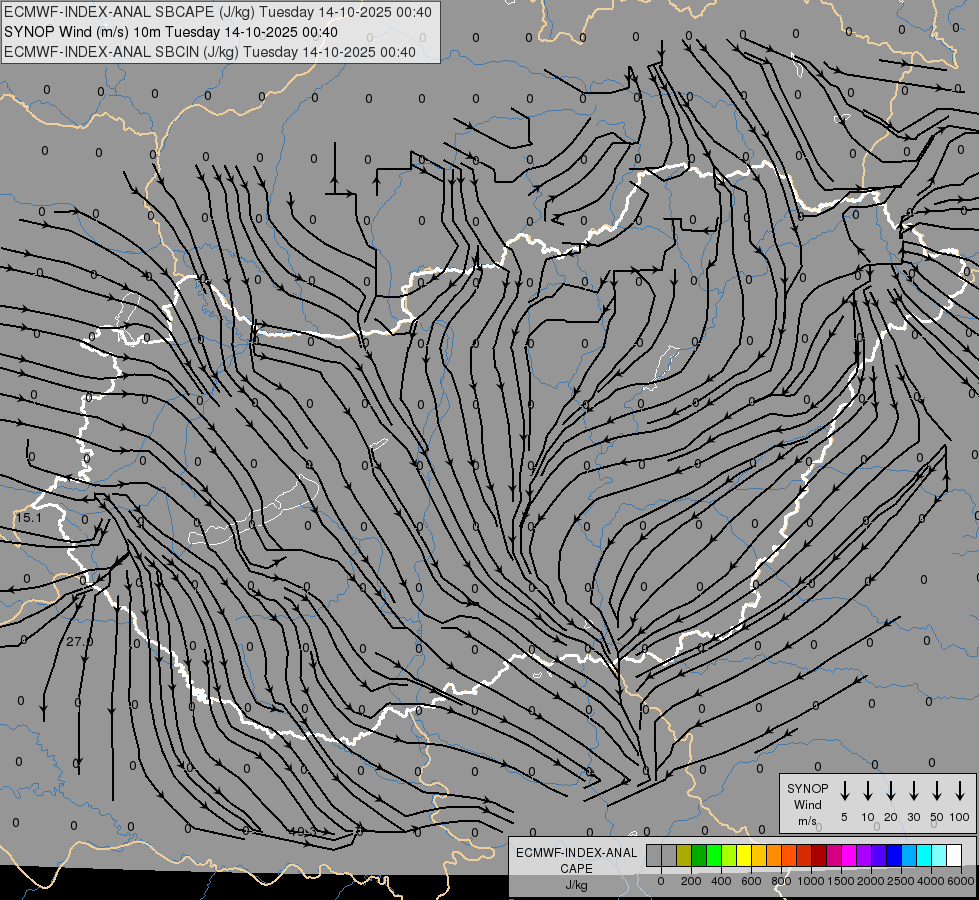
Task: Click the 15.1 value on the map
Action: (28, 518)
